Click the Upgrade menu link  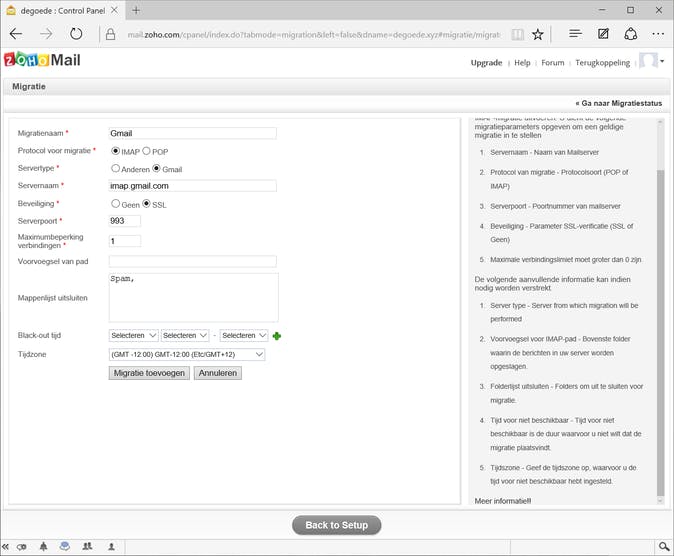click(x=486, y=63)
